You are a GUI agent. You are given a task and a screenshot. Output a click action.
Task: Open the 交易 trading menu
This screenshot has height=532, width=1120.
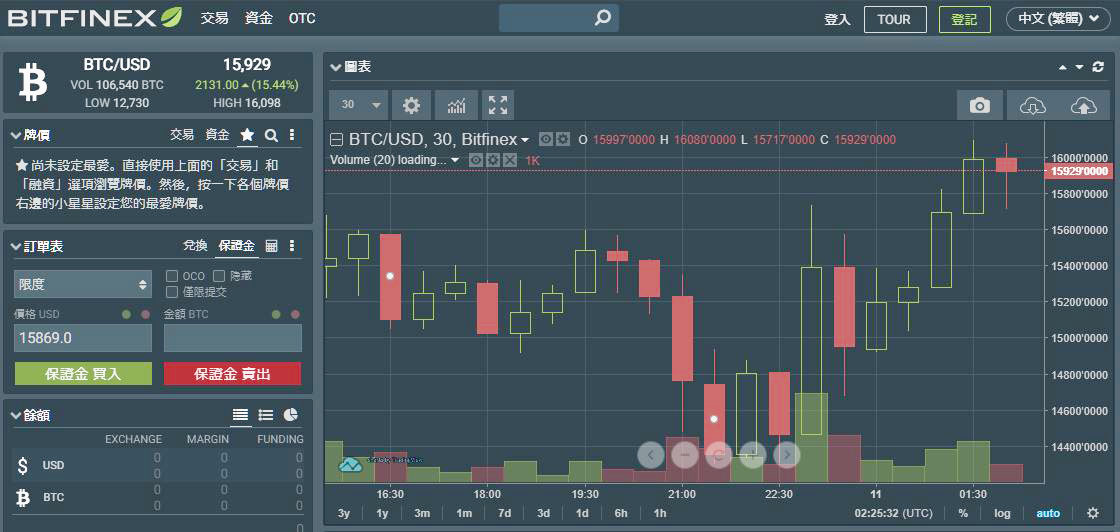(214, 18)
